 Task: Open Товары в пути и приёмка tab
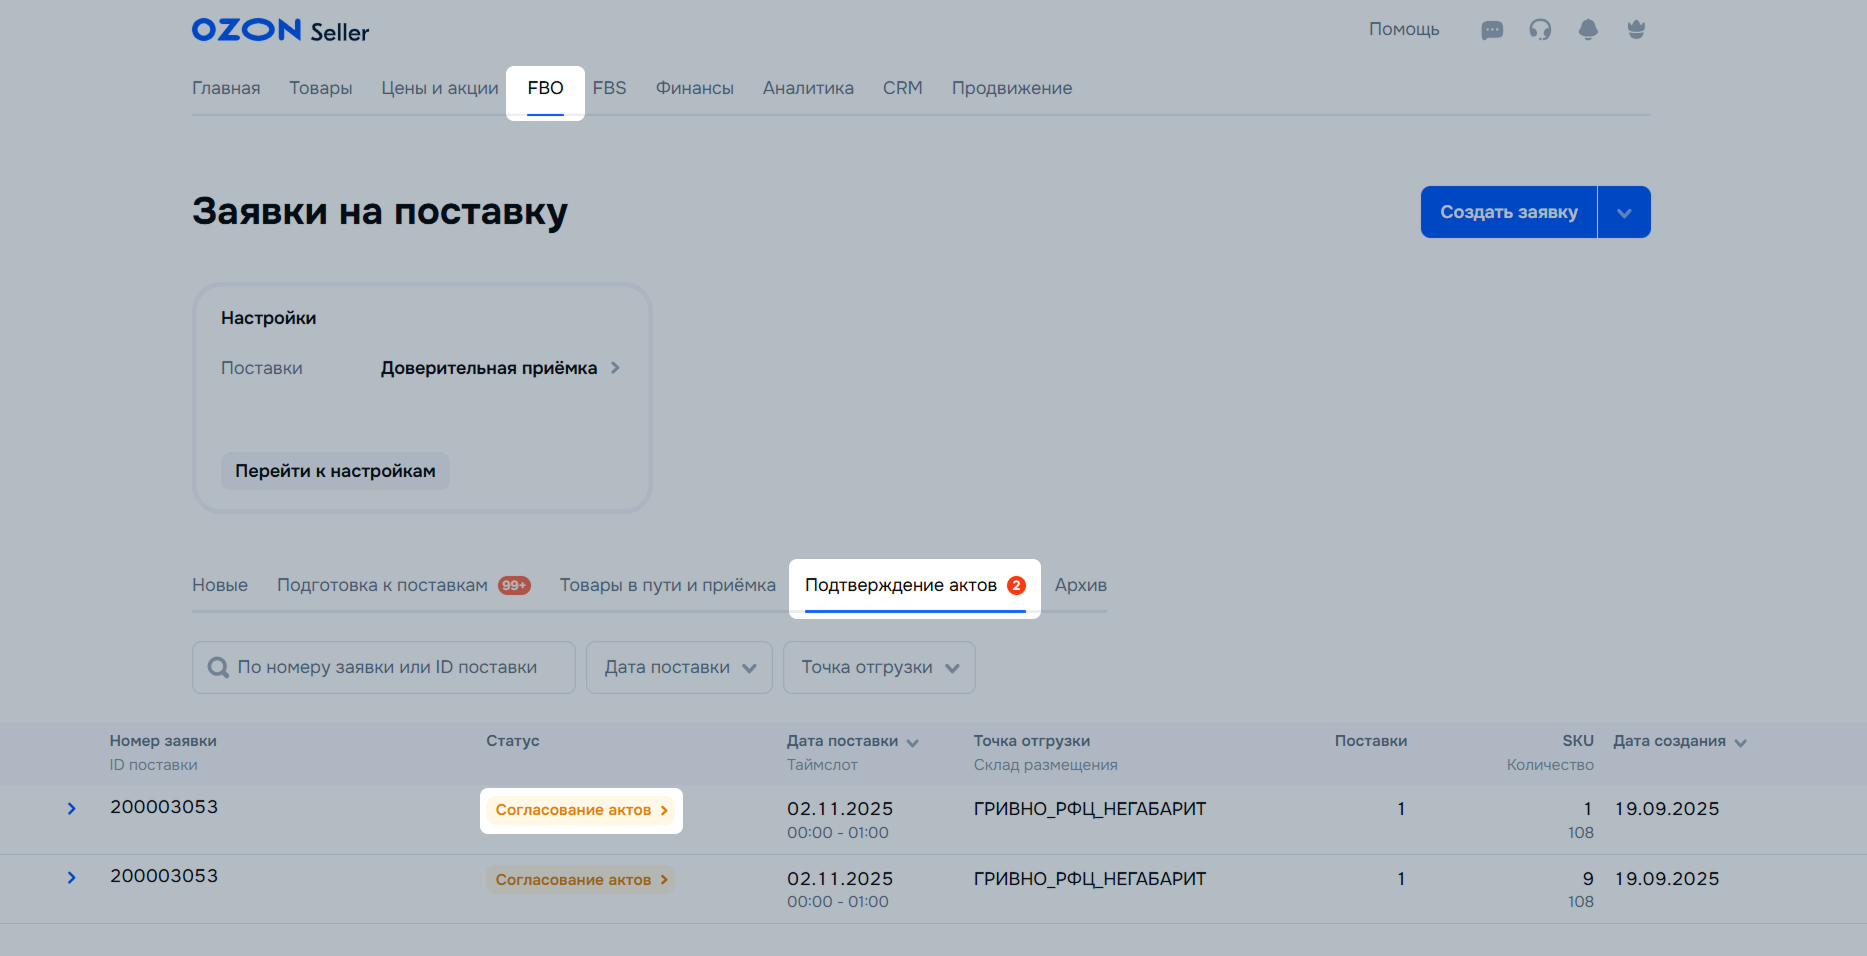(x=667, y=586)
